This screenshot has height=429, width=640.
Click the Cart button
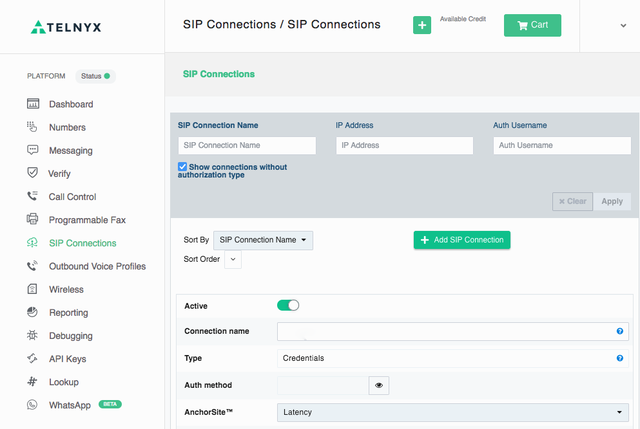[x=532, y=25]
